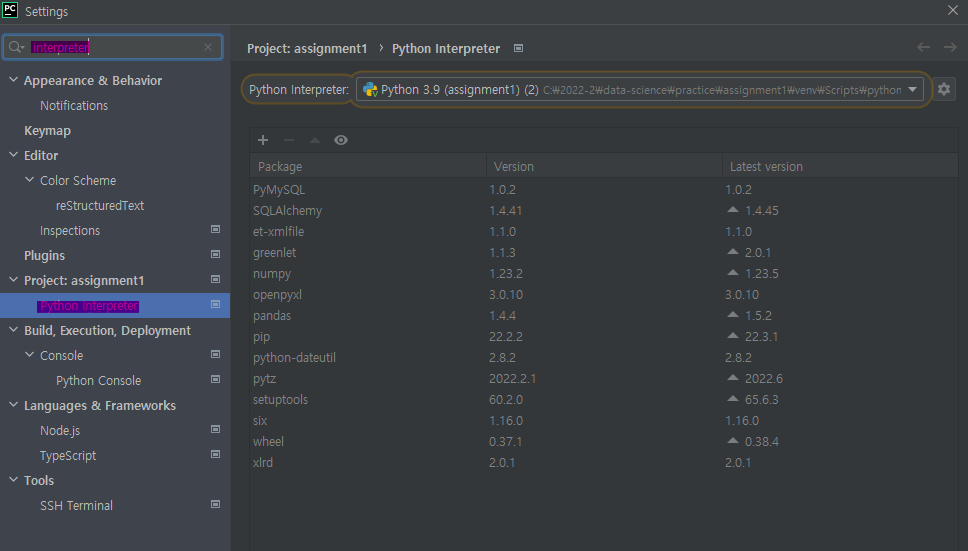Collapse the Appearance & Behavior section

[14, 80]
